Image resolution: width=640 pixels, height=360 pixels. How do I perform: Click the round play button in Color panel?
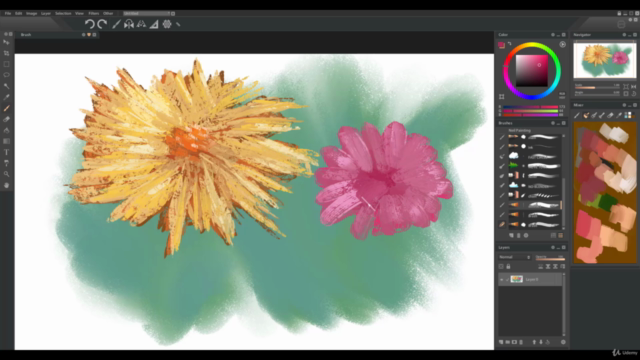(x=562, y=44)
